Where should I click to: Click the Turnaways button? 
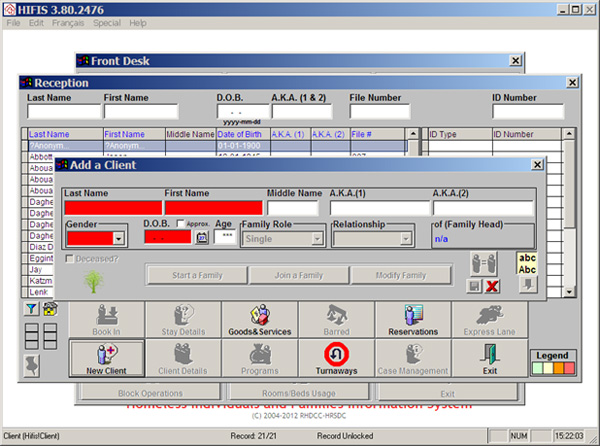point(336,357)
